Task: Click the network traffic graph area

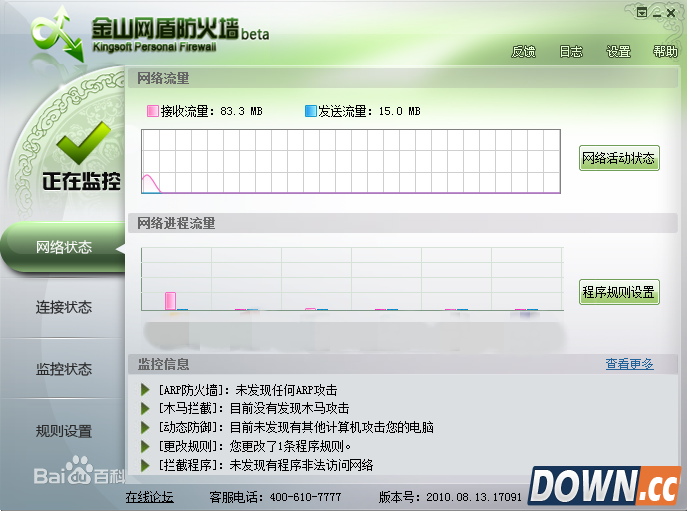Action: pos(351,161)
